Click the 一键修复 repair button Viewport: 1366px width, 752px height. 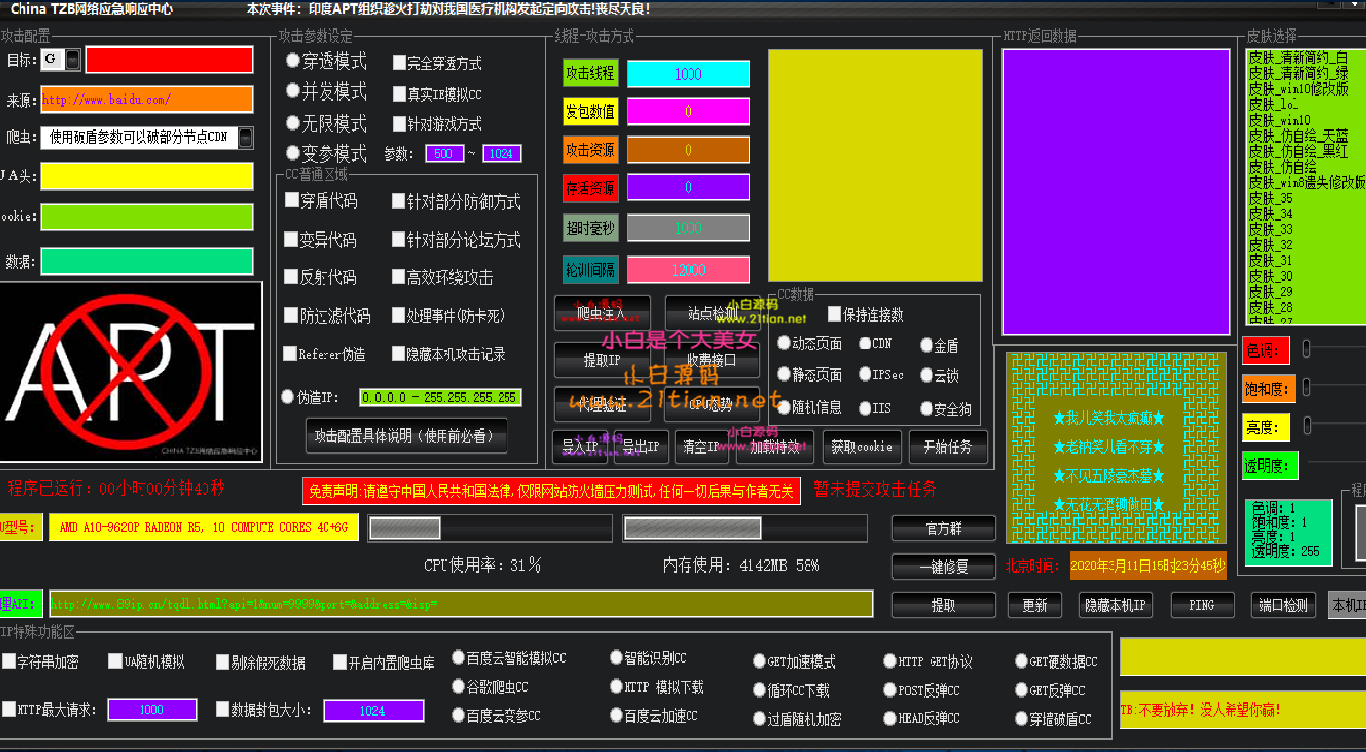pyautogui.click(x=942, y=566)
